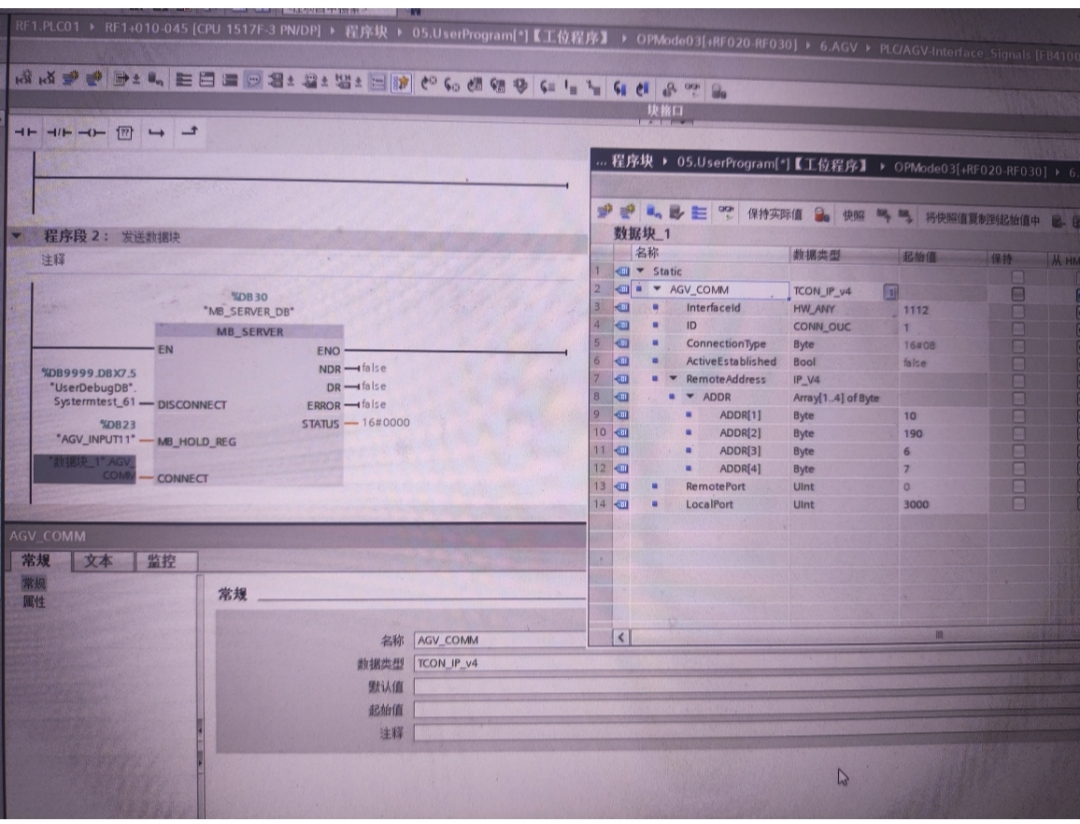Click the expand all rows list icon in data block toolbar
The width and height of the screenshot is (1080, 824).
699,213
